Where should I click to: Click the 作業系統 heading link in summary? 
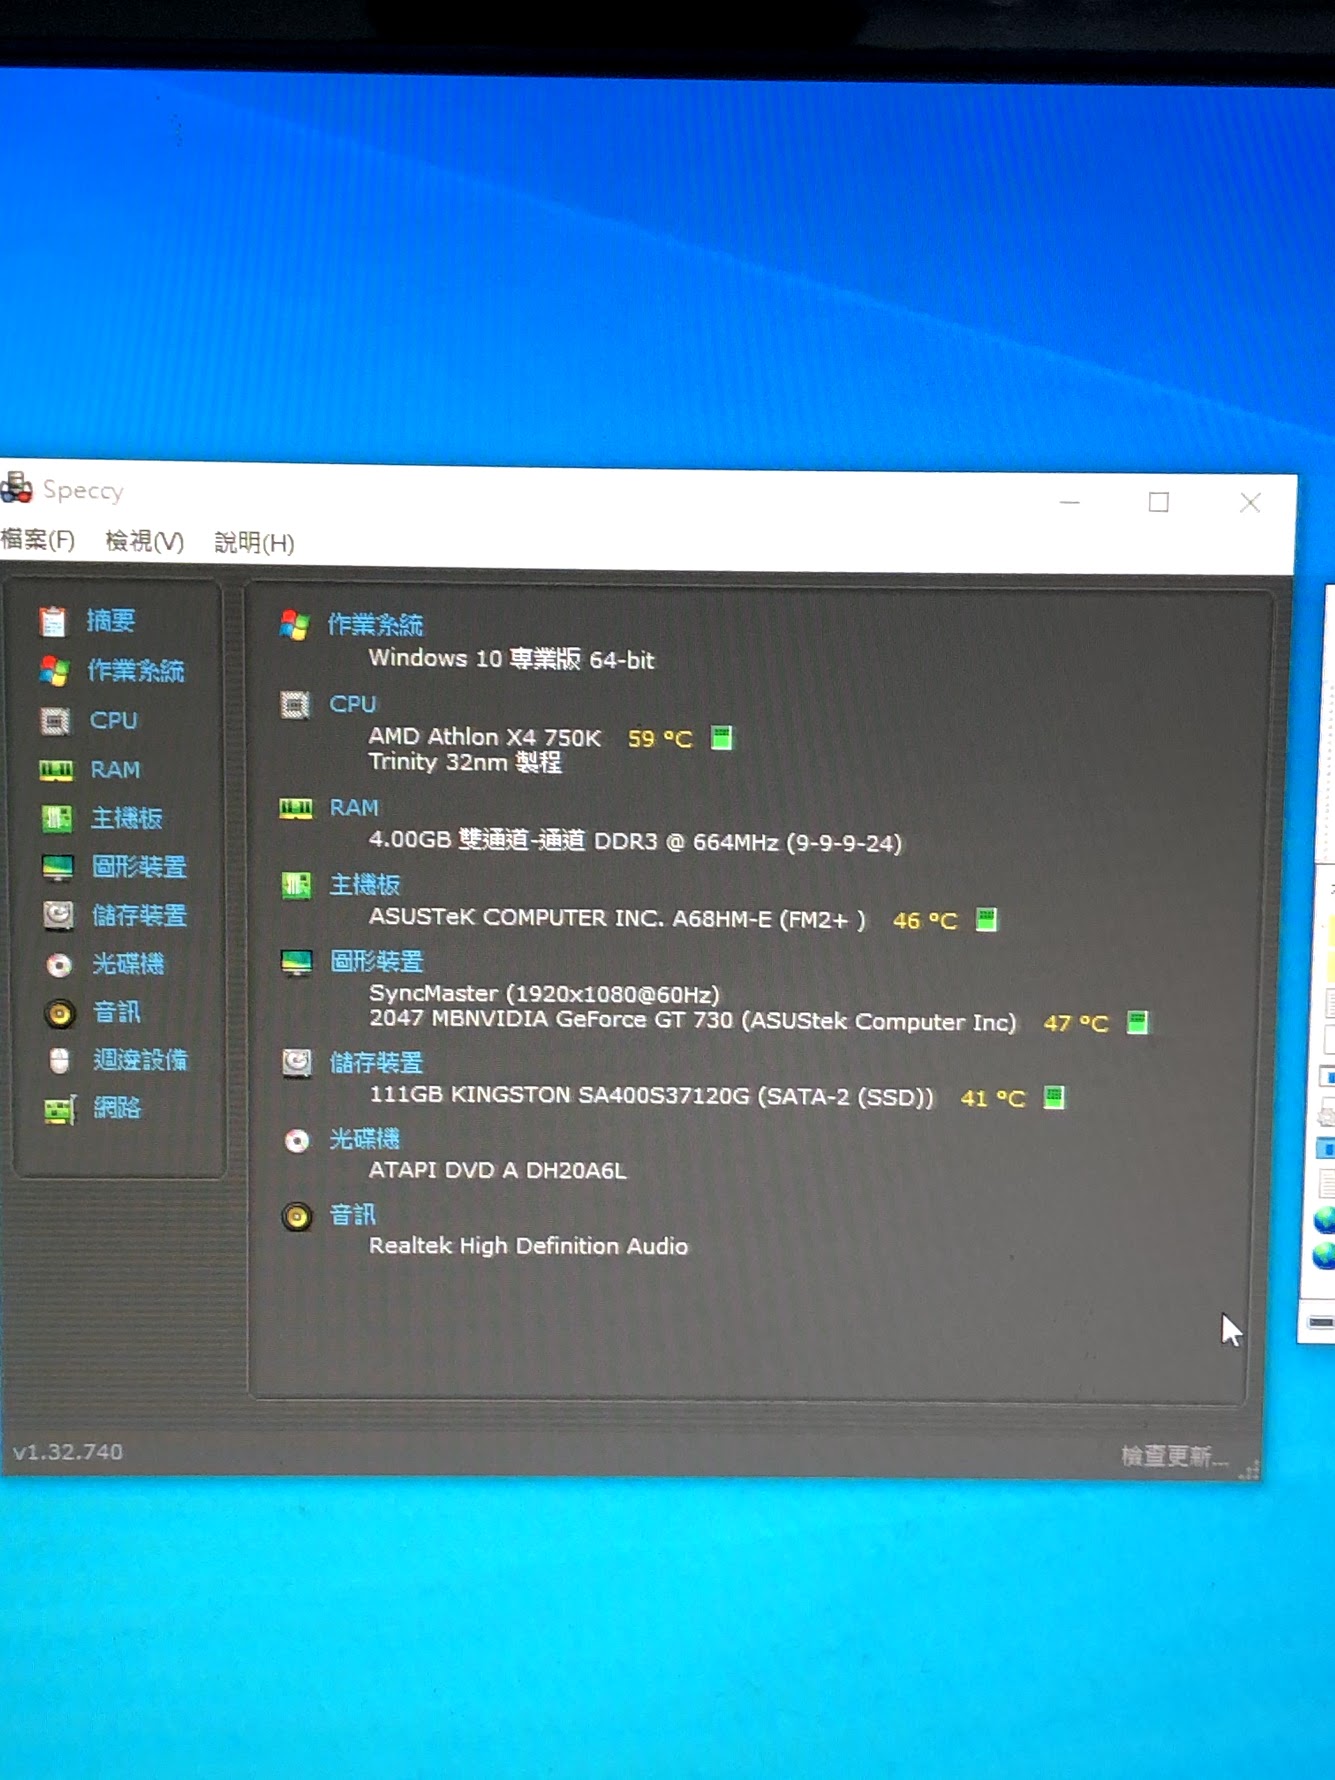[376, 625]
